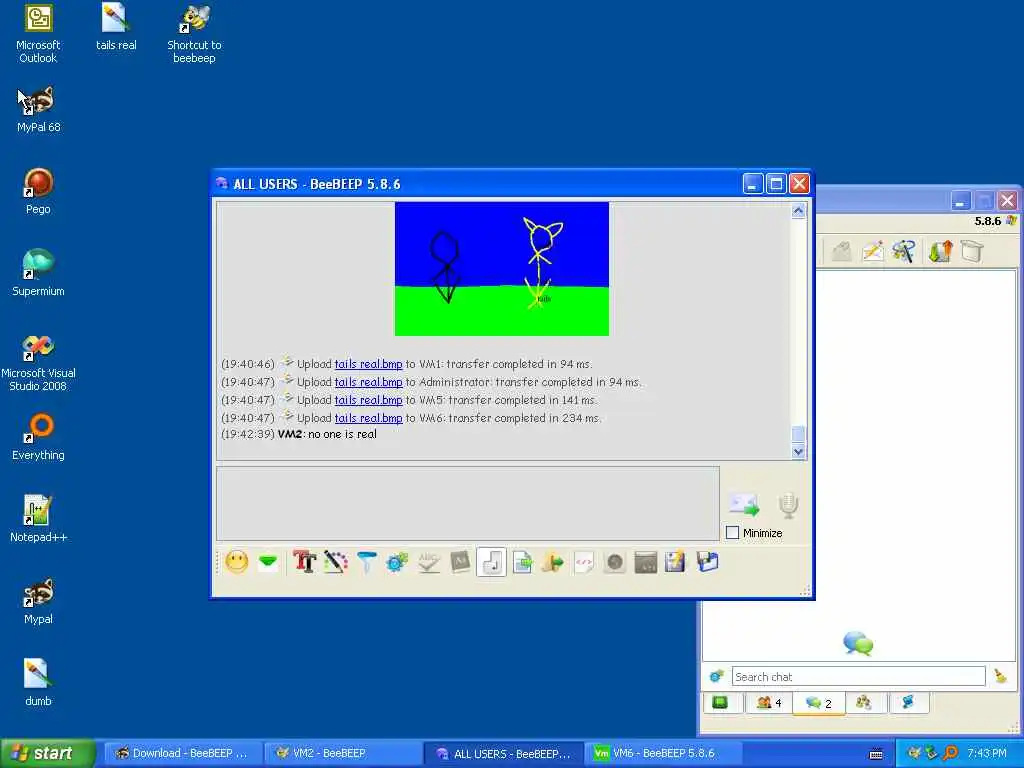Screen dimensions: 1024x768
Task: Select the MyPal 68 desktop icon
Action: (38, 110)
